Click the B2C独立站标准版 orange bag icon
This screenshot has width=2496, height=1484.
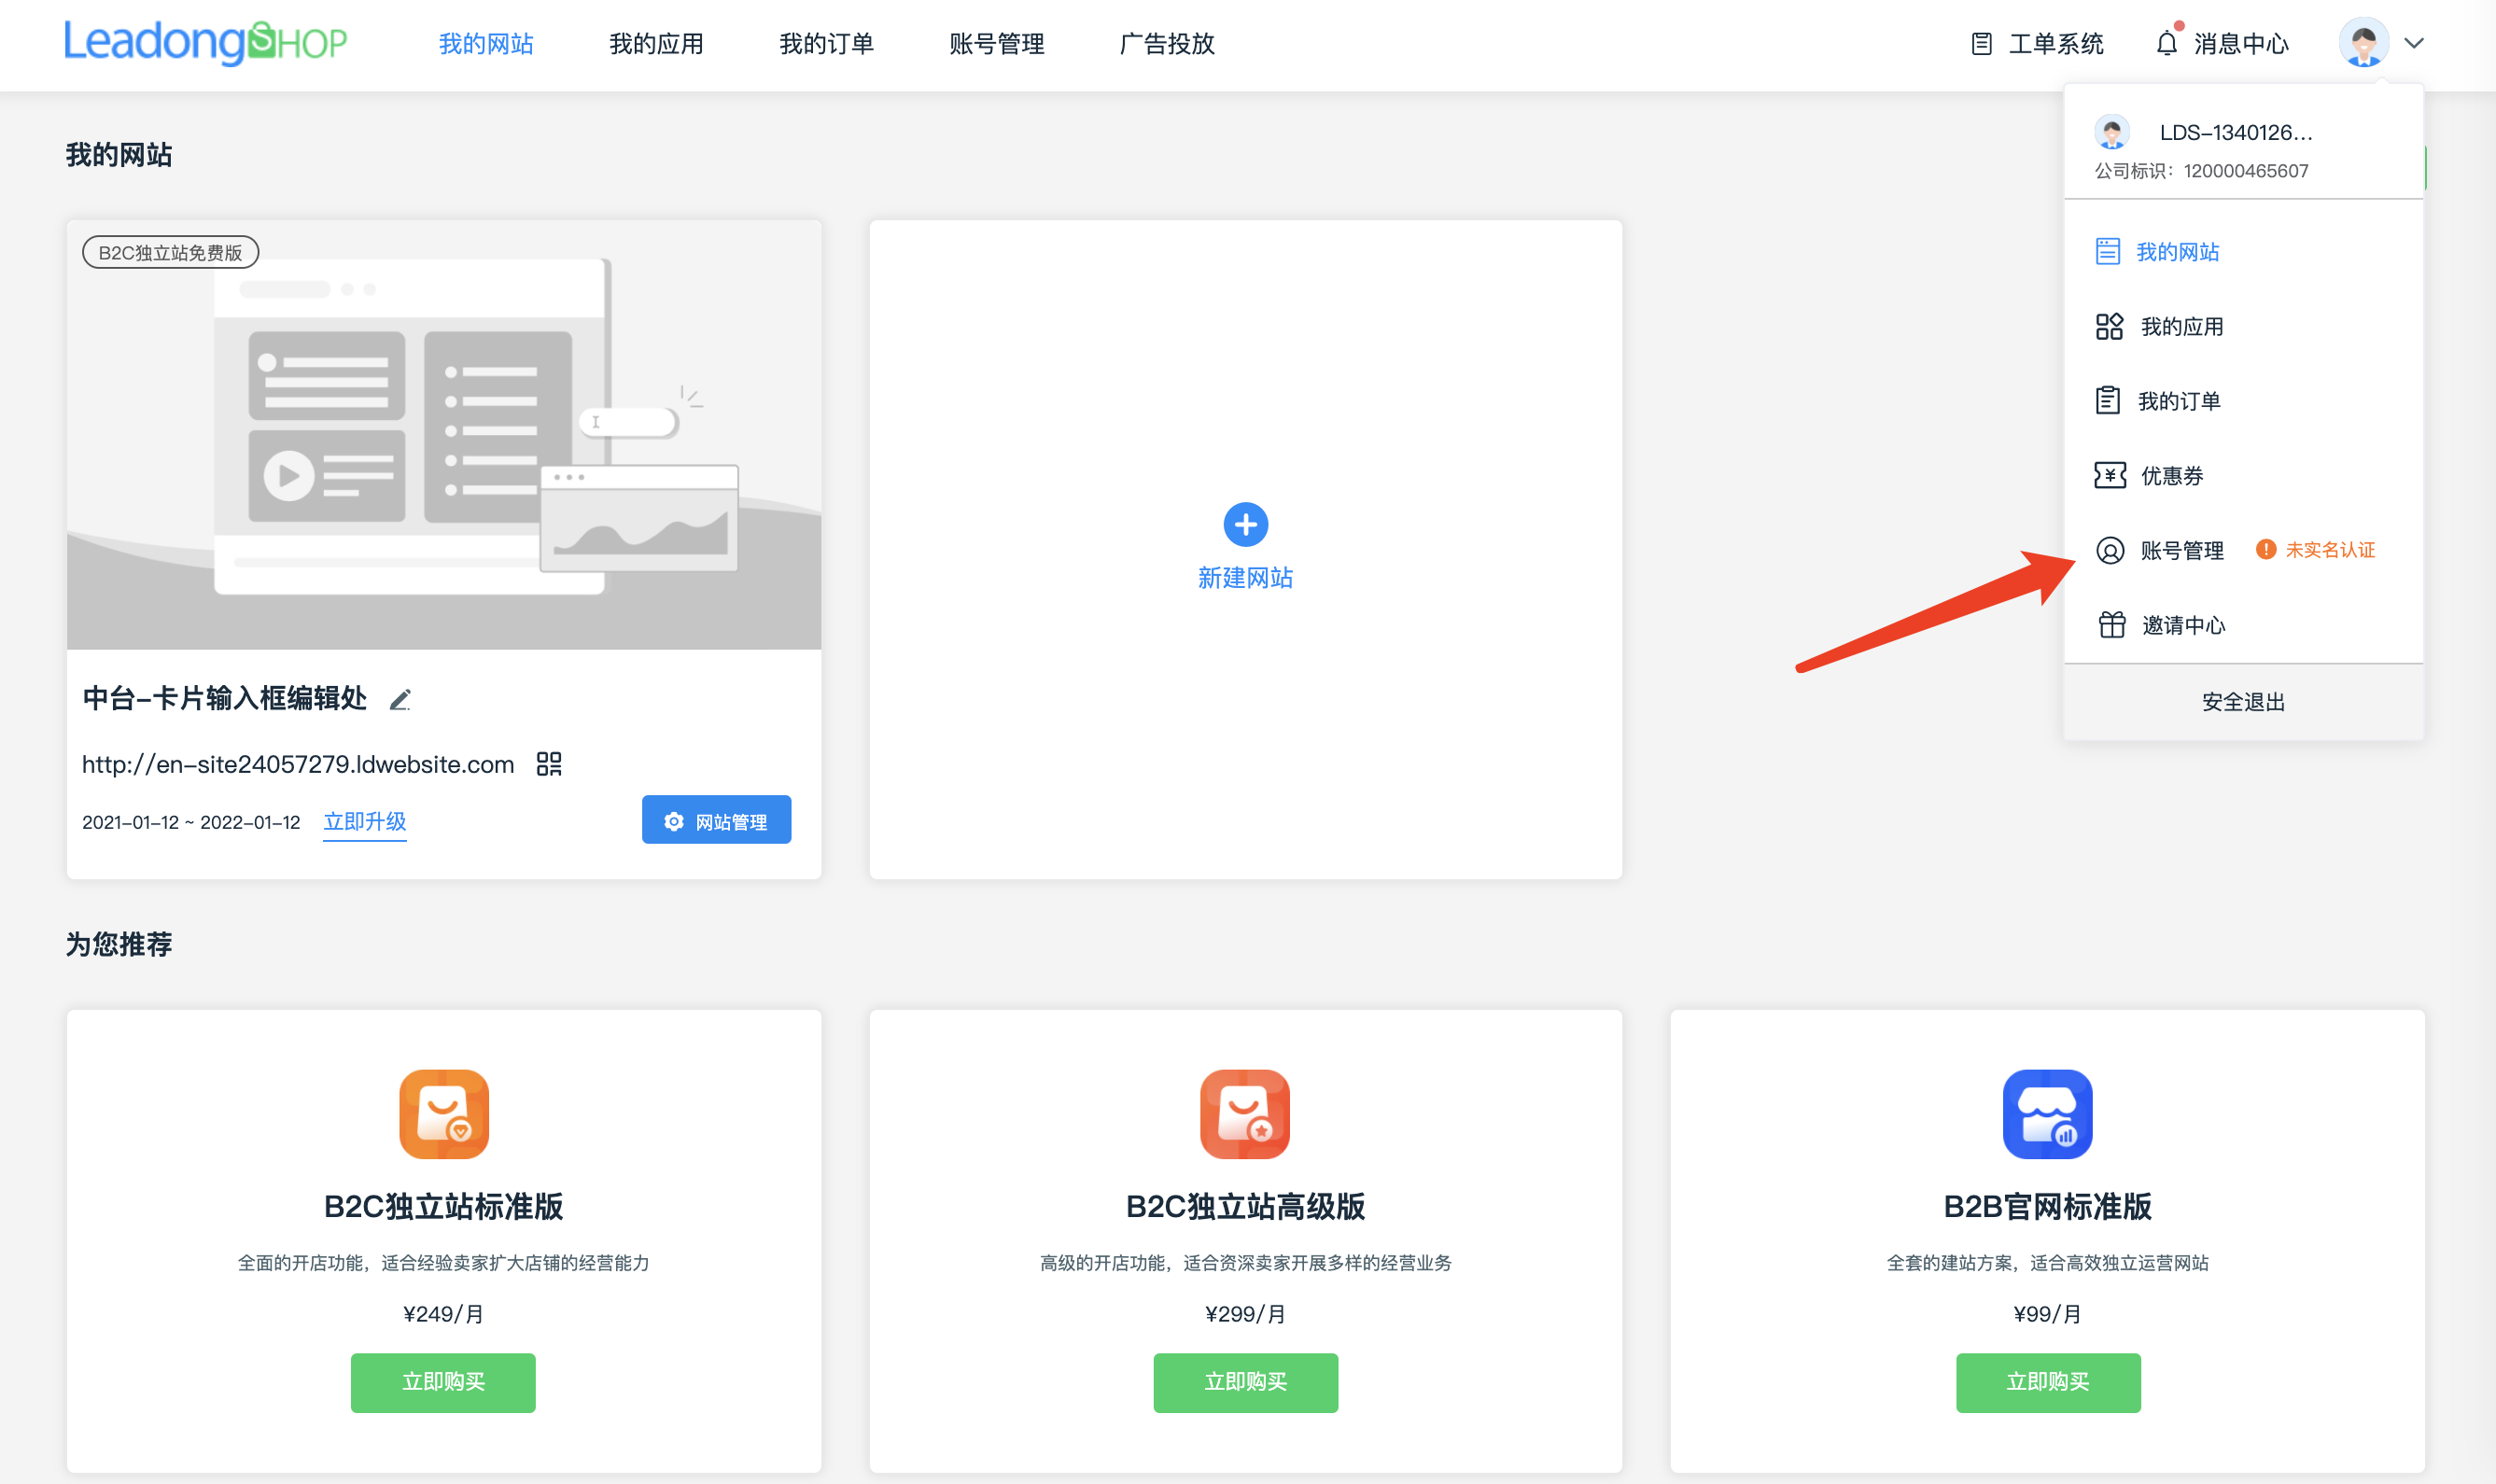(x=443, y=1114)
